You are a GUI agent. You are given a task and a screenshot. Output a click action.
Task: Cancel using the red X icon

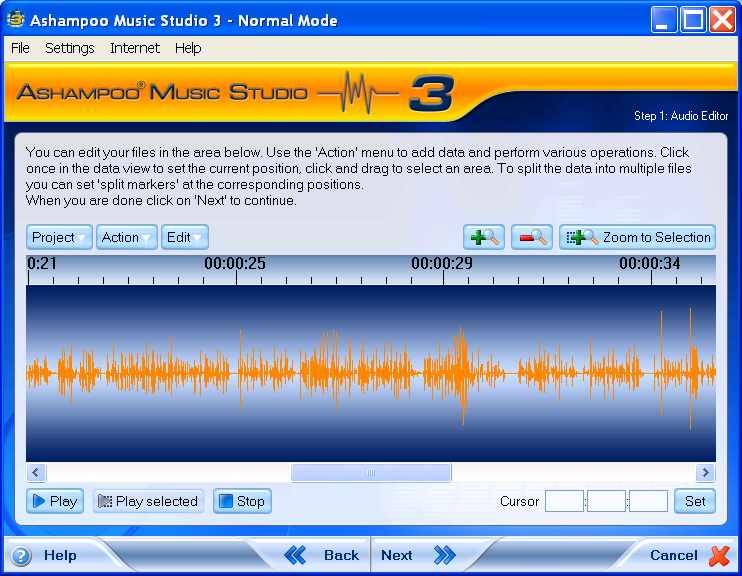tap(719, 555)
